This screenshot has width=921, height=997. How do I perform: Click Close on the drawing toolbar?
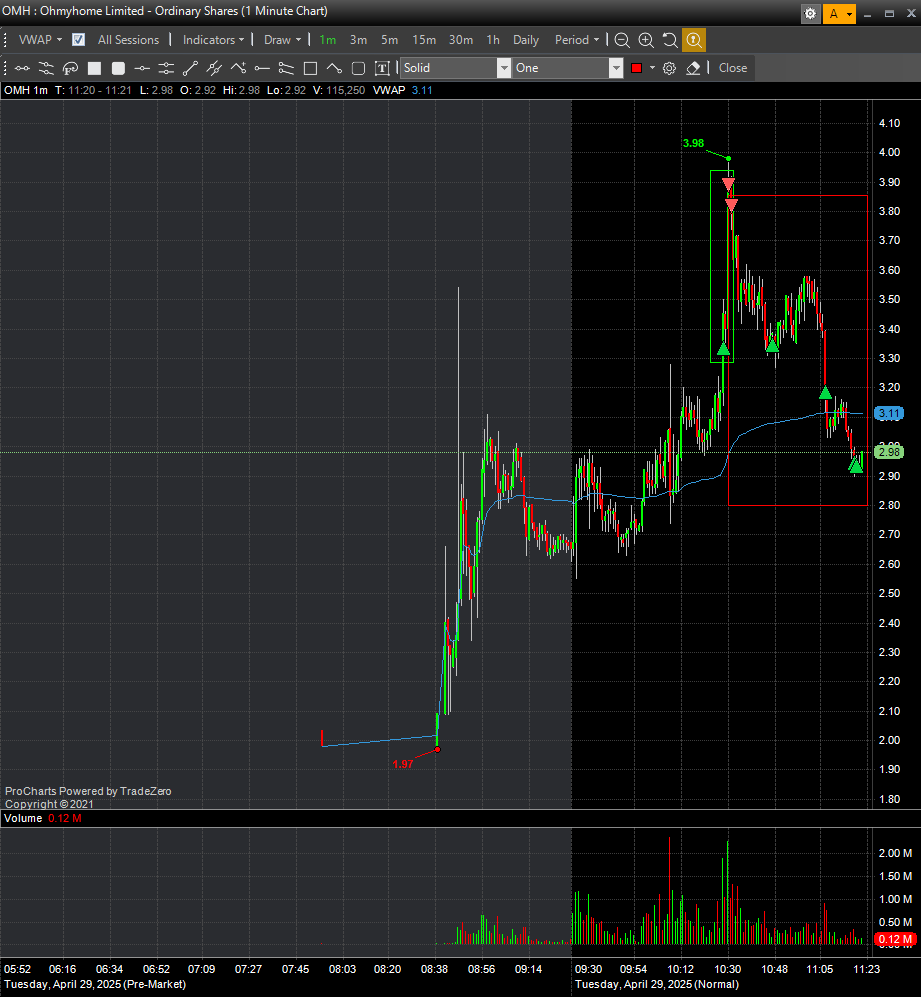click(733, 68)
